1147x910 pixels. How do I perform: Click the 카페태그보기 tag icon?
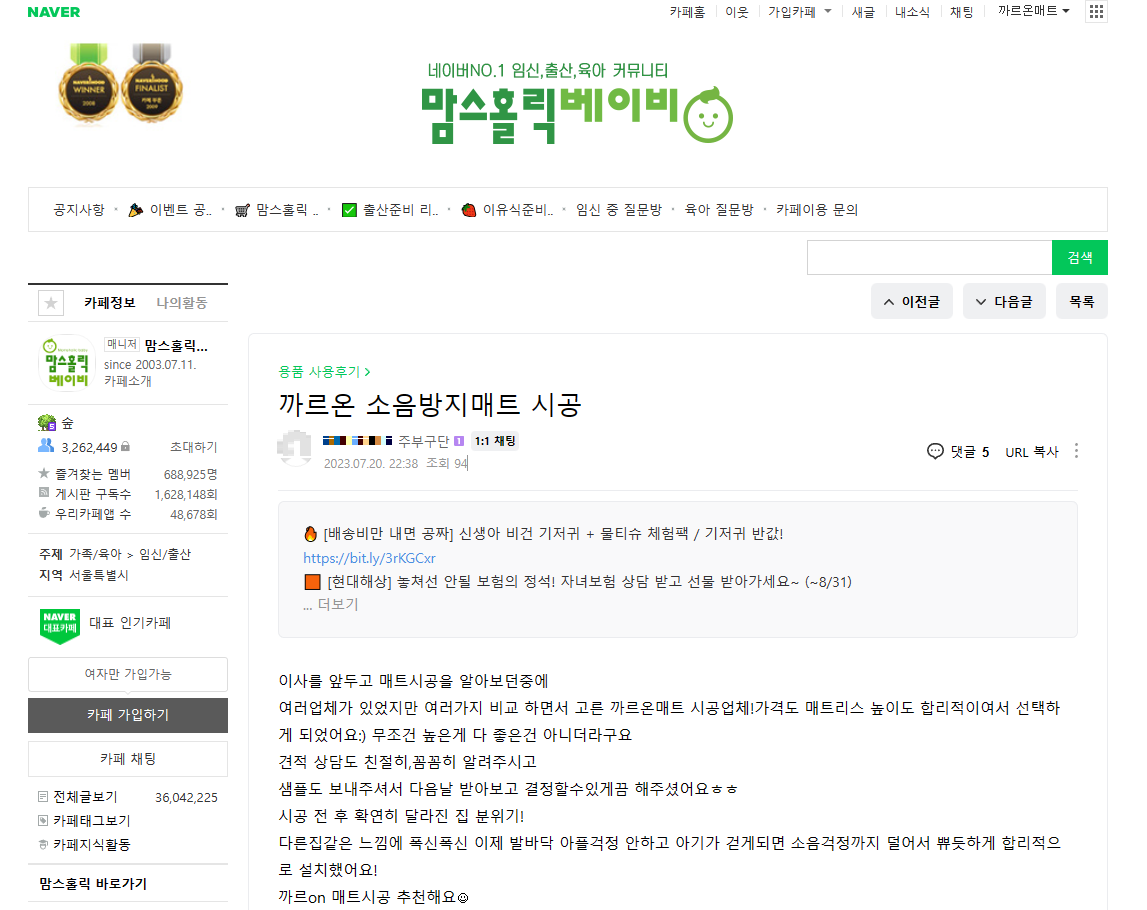point(43,821)
